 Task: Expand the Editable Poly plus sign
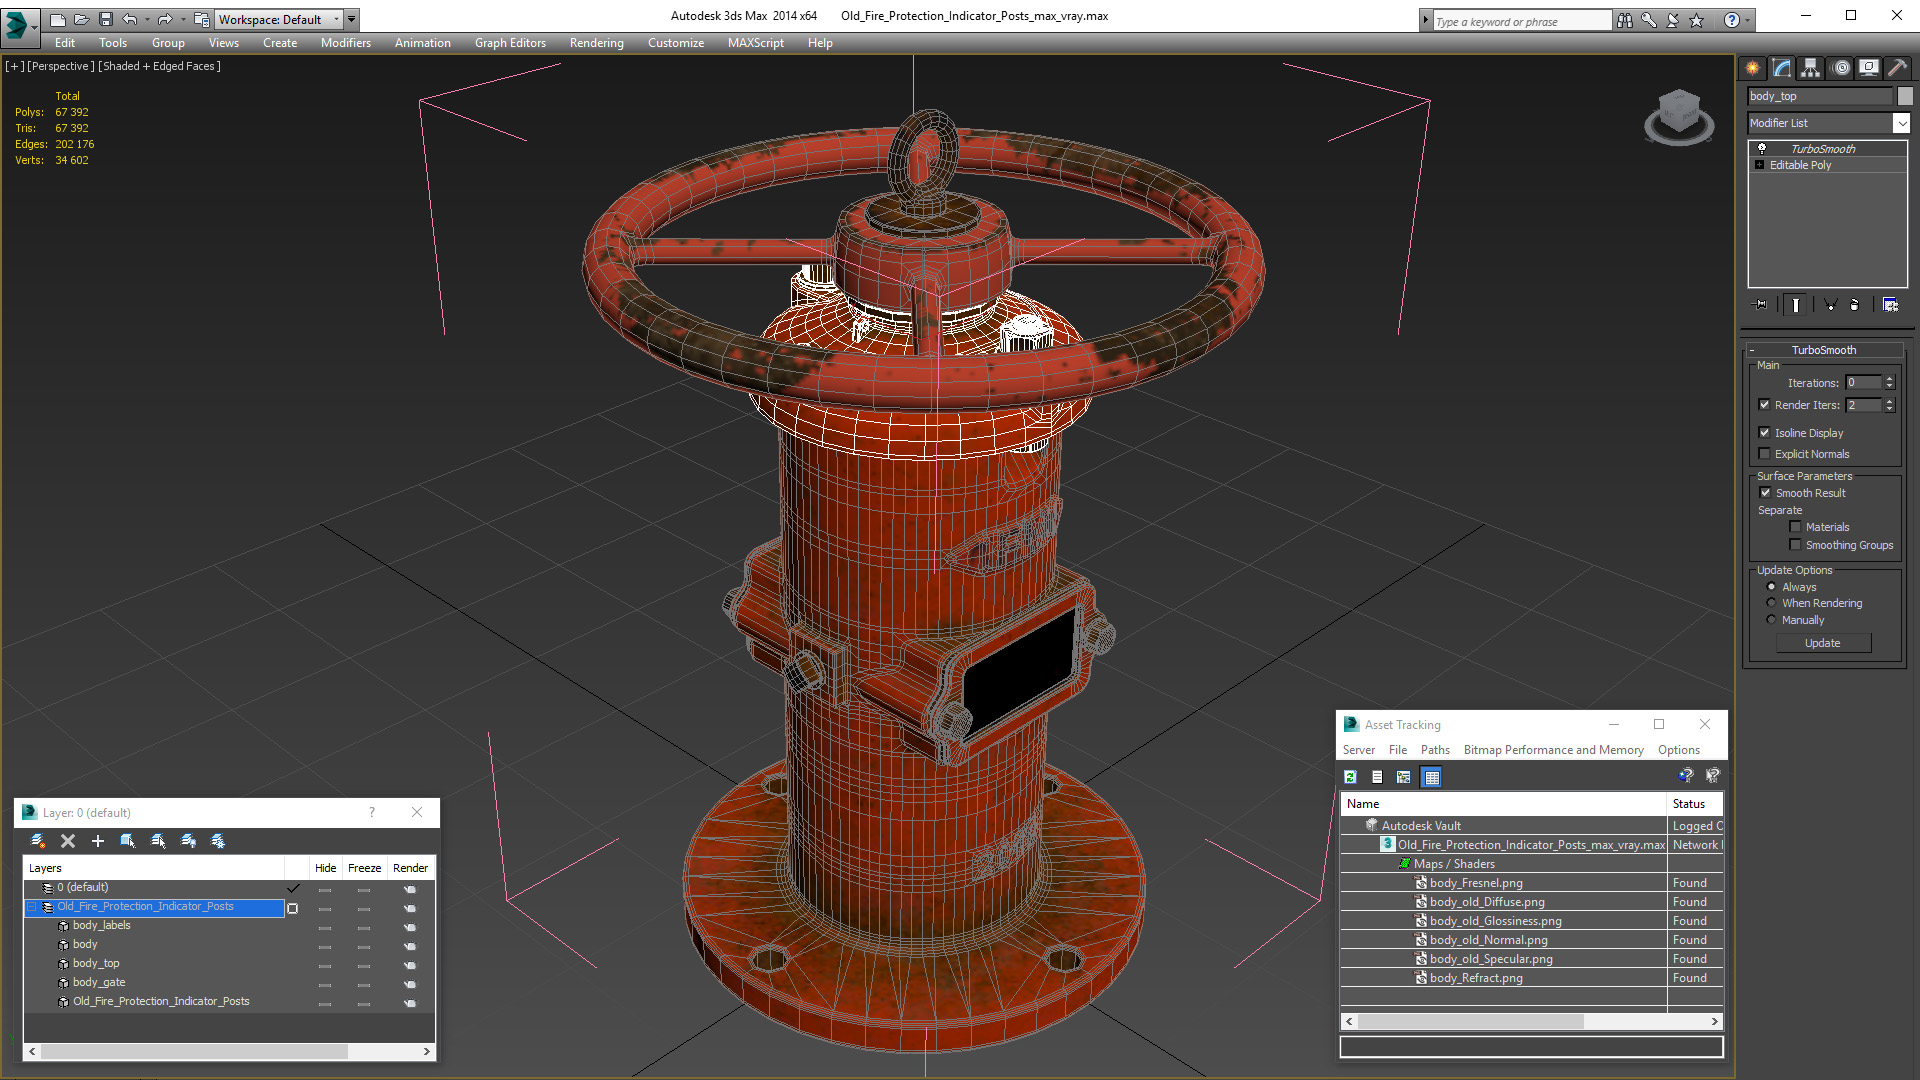[x=1759, y=165]
